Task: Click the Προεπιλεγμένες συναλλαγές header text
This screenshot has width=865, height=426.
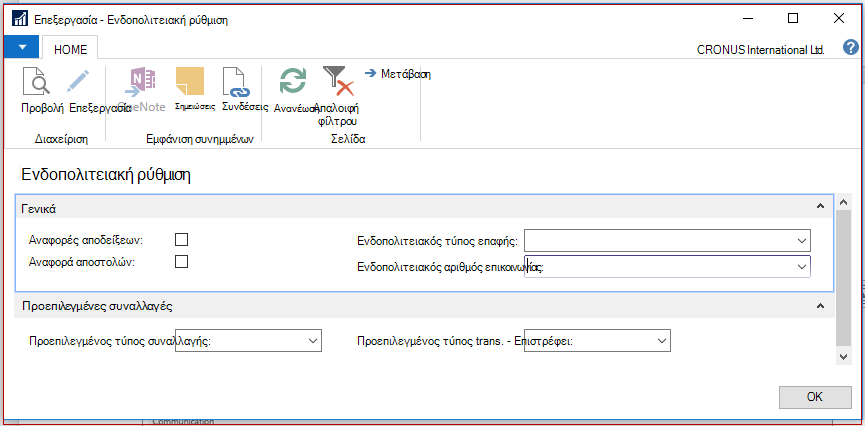Action: [x=97, y=306]
